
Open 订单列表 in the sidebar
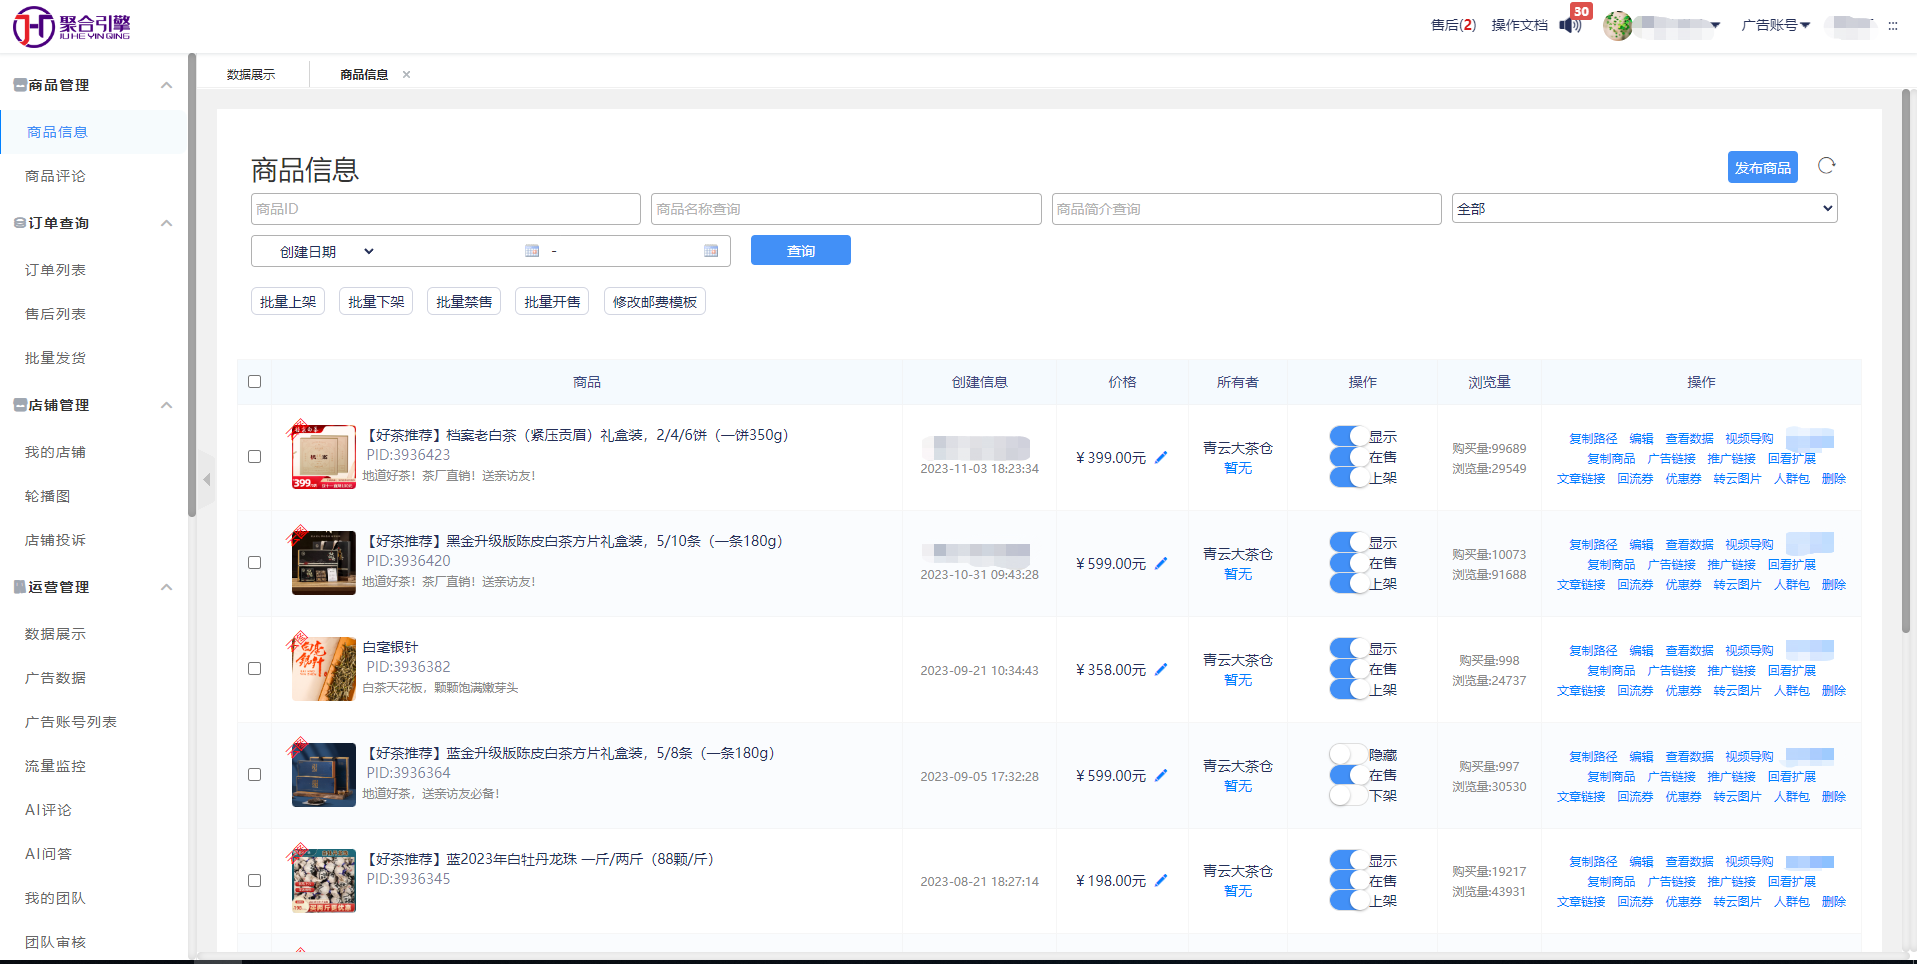coord(56,270)
